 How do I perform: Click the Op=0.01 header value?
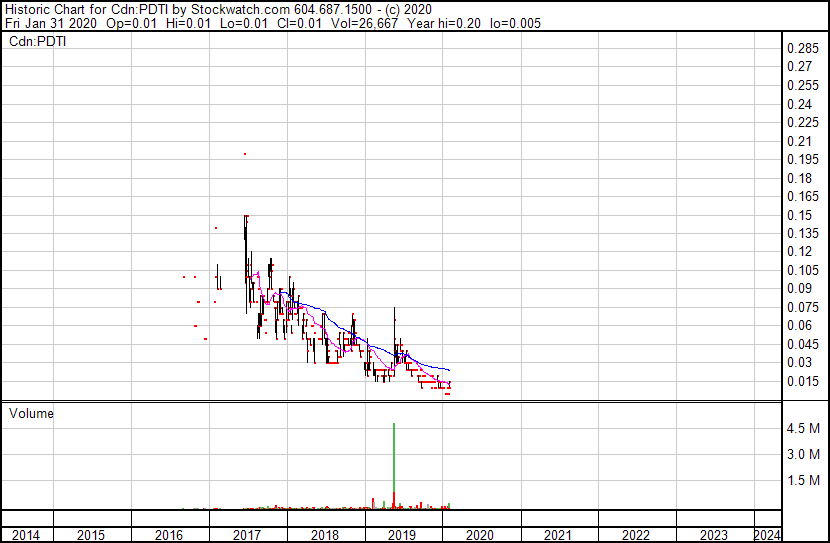tap(131, 23)
